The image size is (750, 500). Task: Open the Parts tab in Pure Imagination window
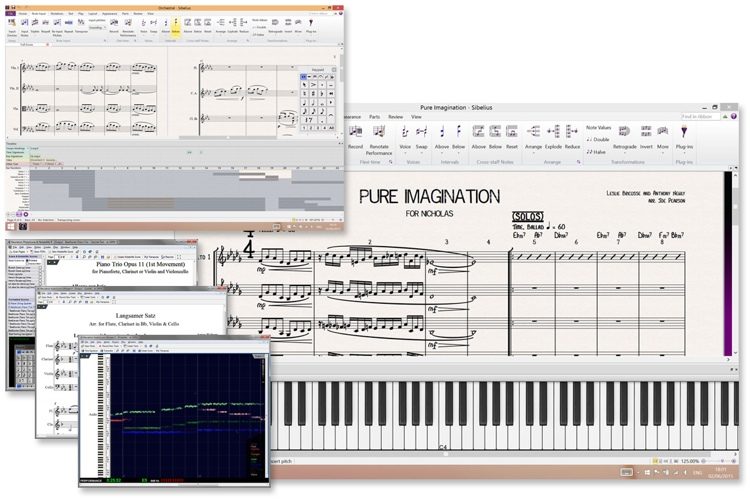(x=375, y=117)
